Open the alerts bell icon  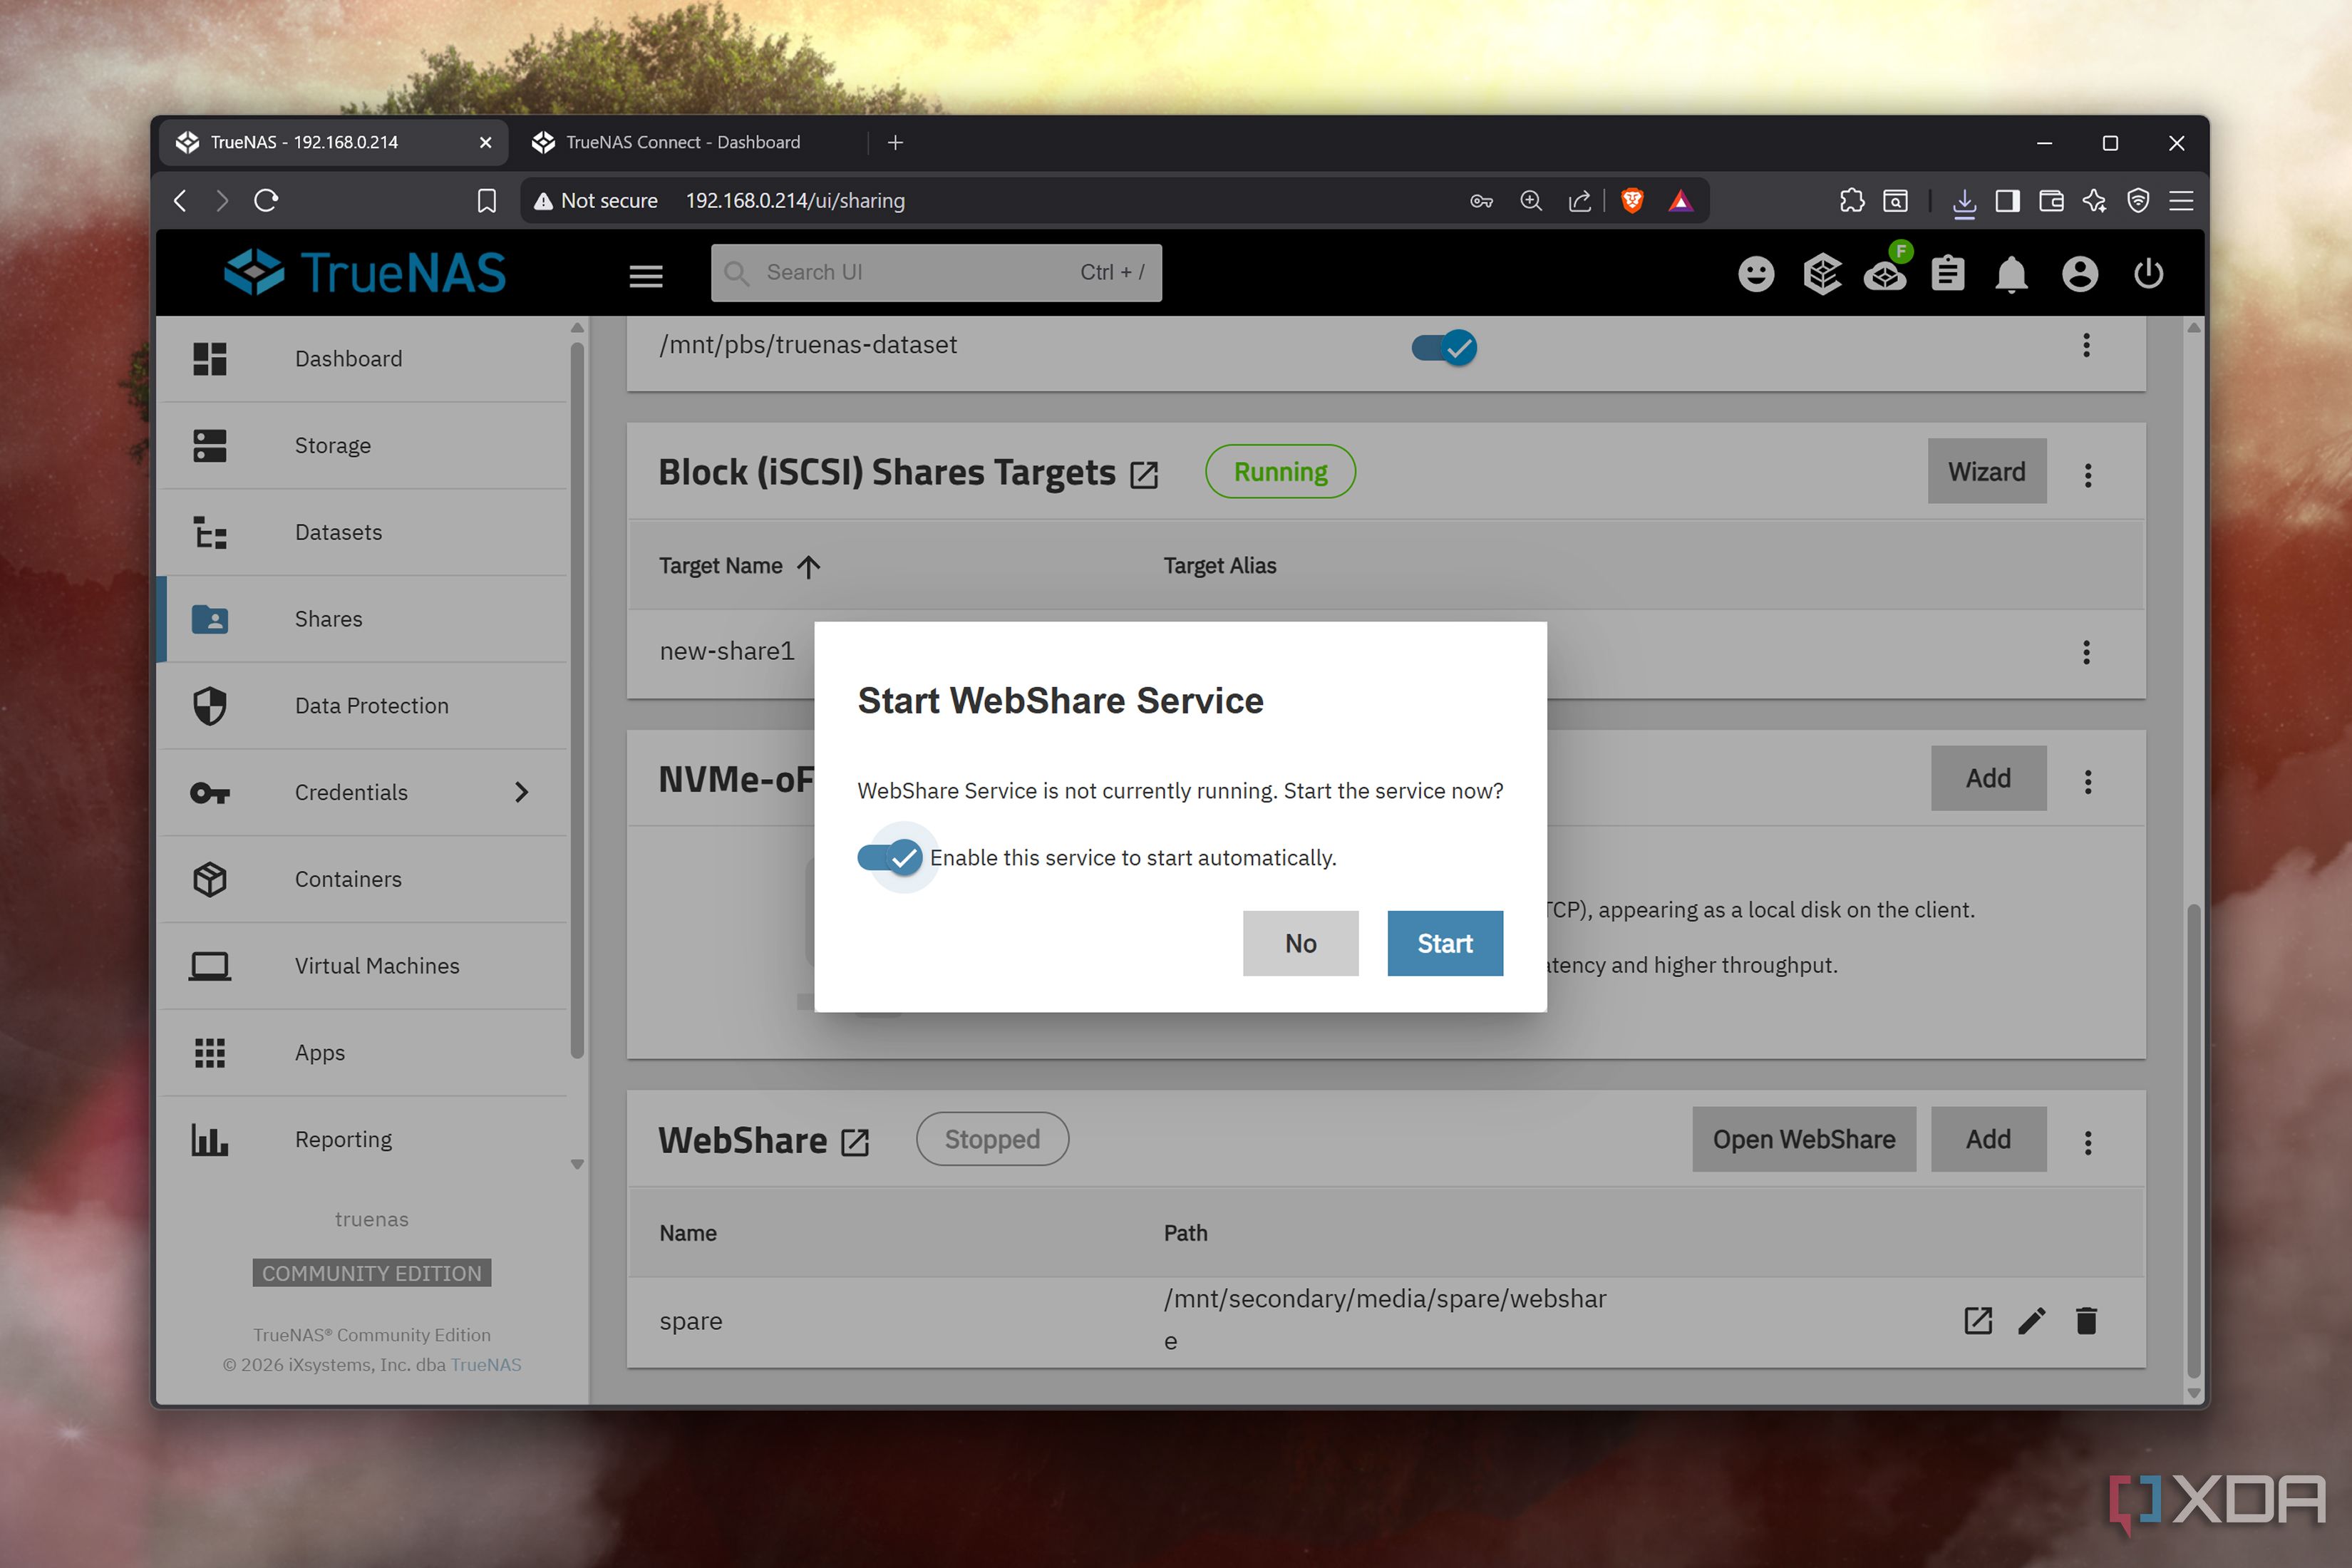point(2011,274)
